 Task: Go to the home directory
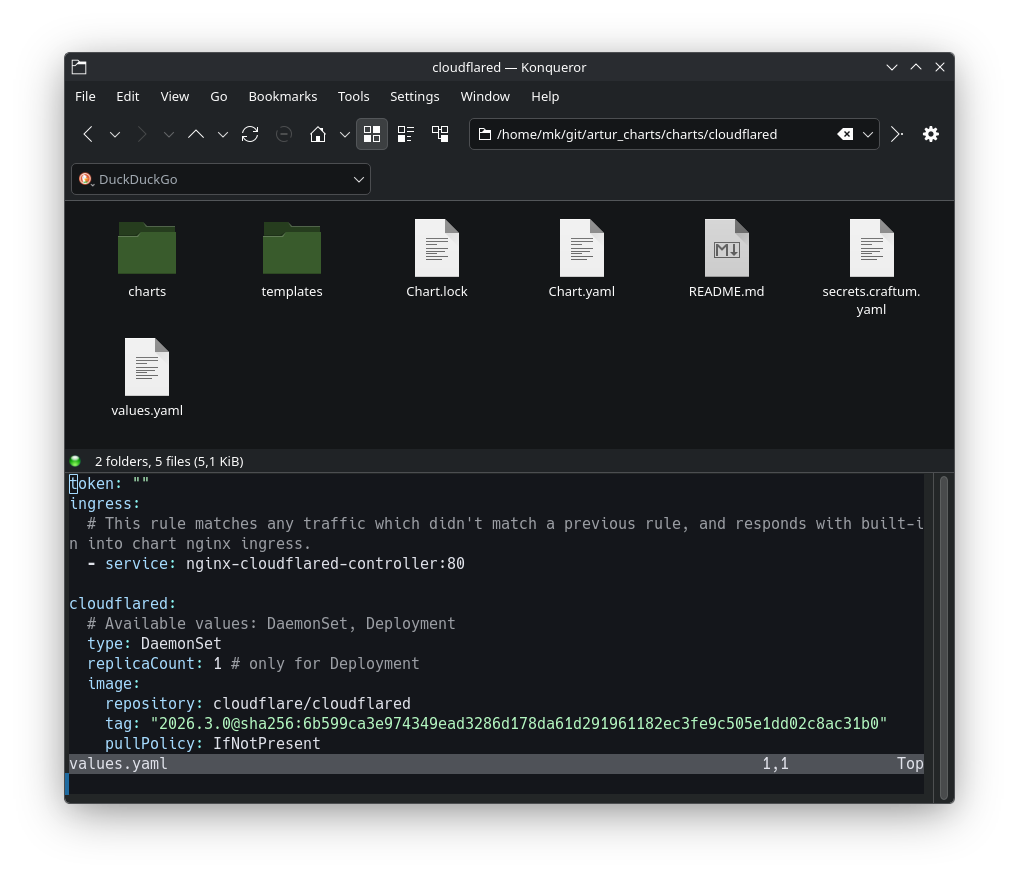(x=318, y=135)
